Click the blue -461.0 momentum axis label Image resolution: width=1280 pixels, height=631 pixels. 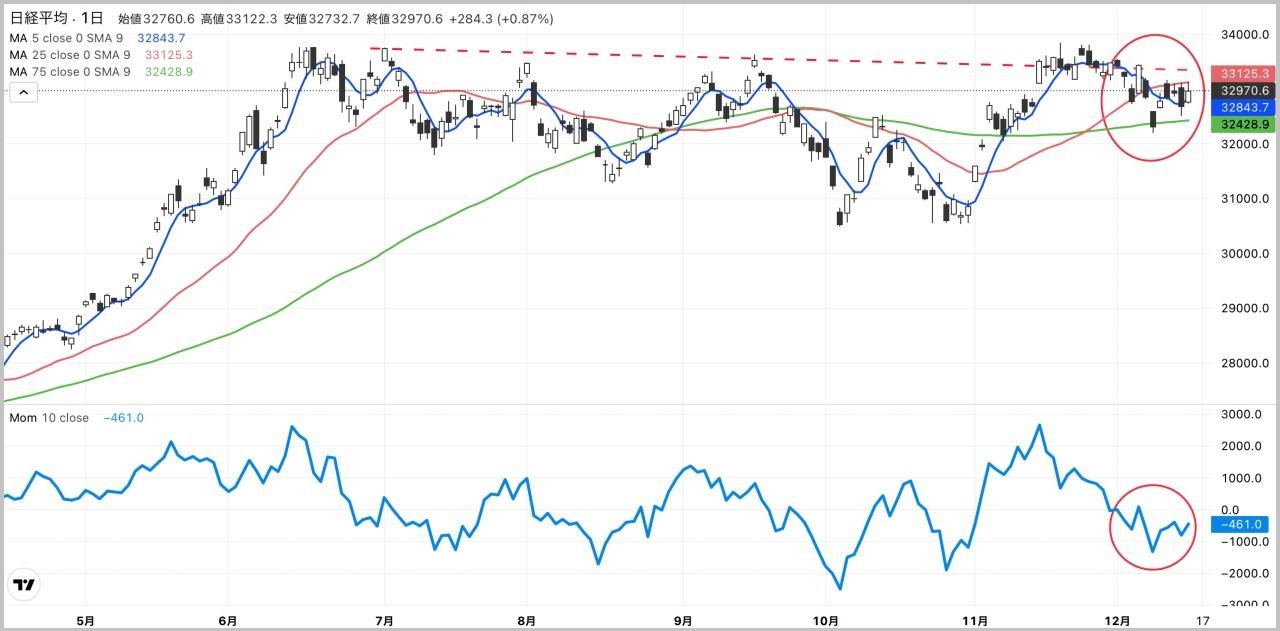click(x=1239, y=524)
